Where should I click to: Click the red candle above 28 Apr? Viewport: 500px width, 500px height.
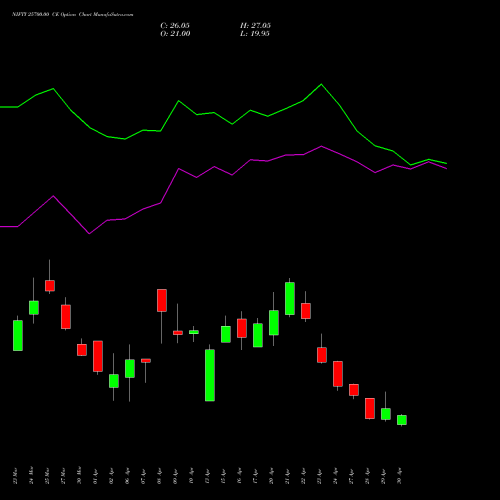pos(370,408)
